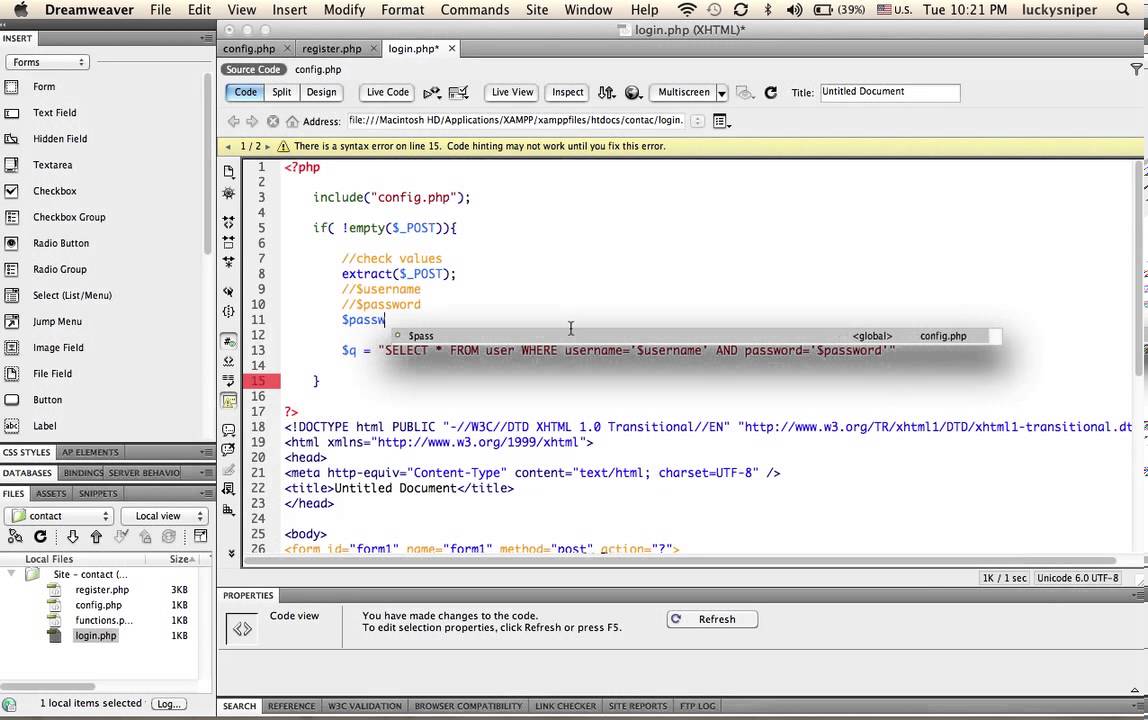Image resolution: width=1148 pixels, height=720 pixels.
Task: Insert a Radio Button element
Action: pyautogui.click(x=61, y=243)
